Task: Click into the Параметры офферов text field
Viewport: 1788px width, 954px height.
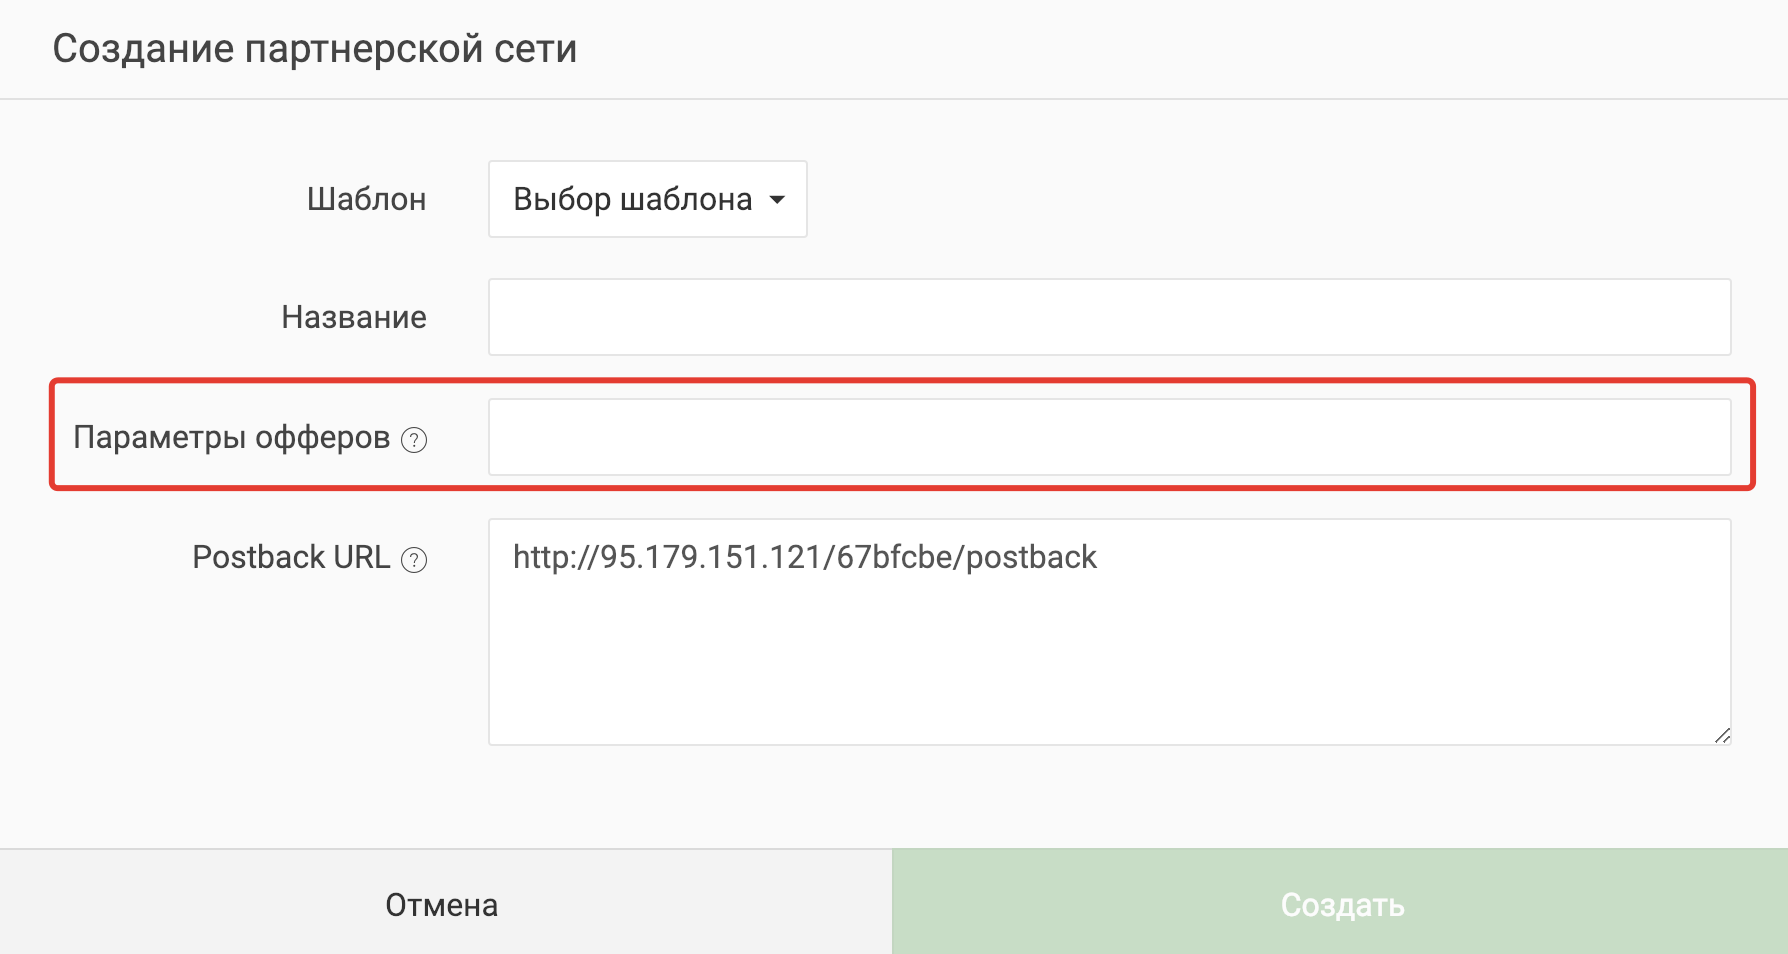Action: (1109, 437)
